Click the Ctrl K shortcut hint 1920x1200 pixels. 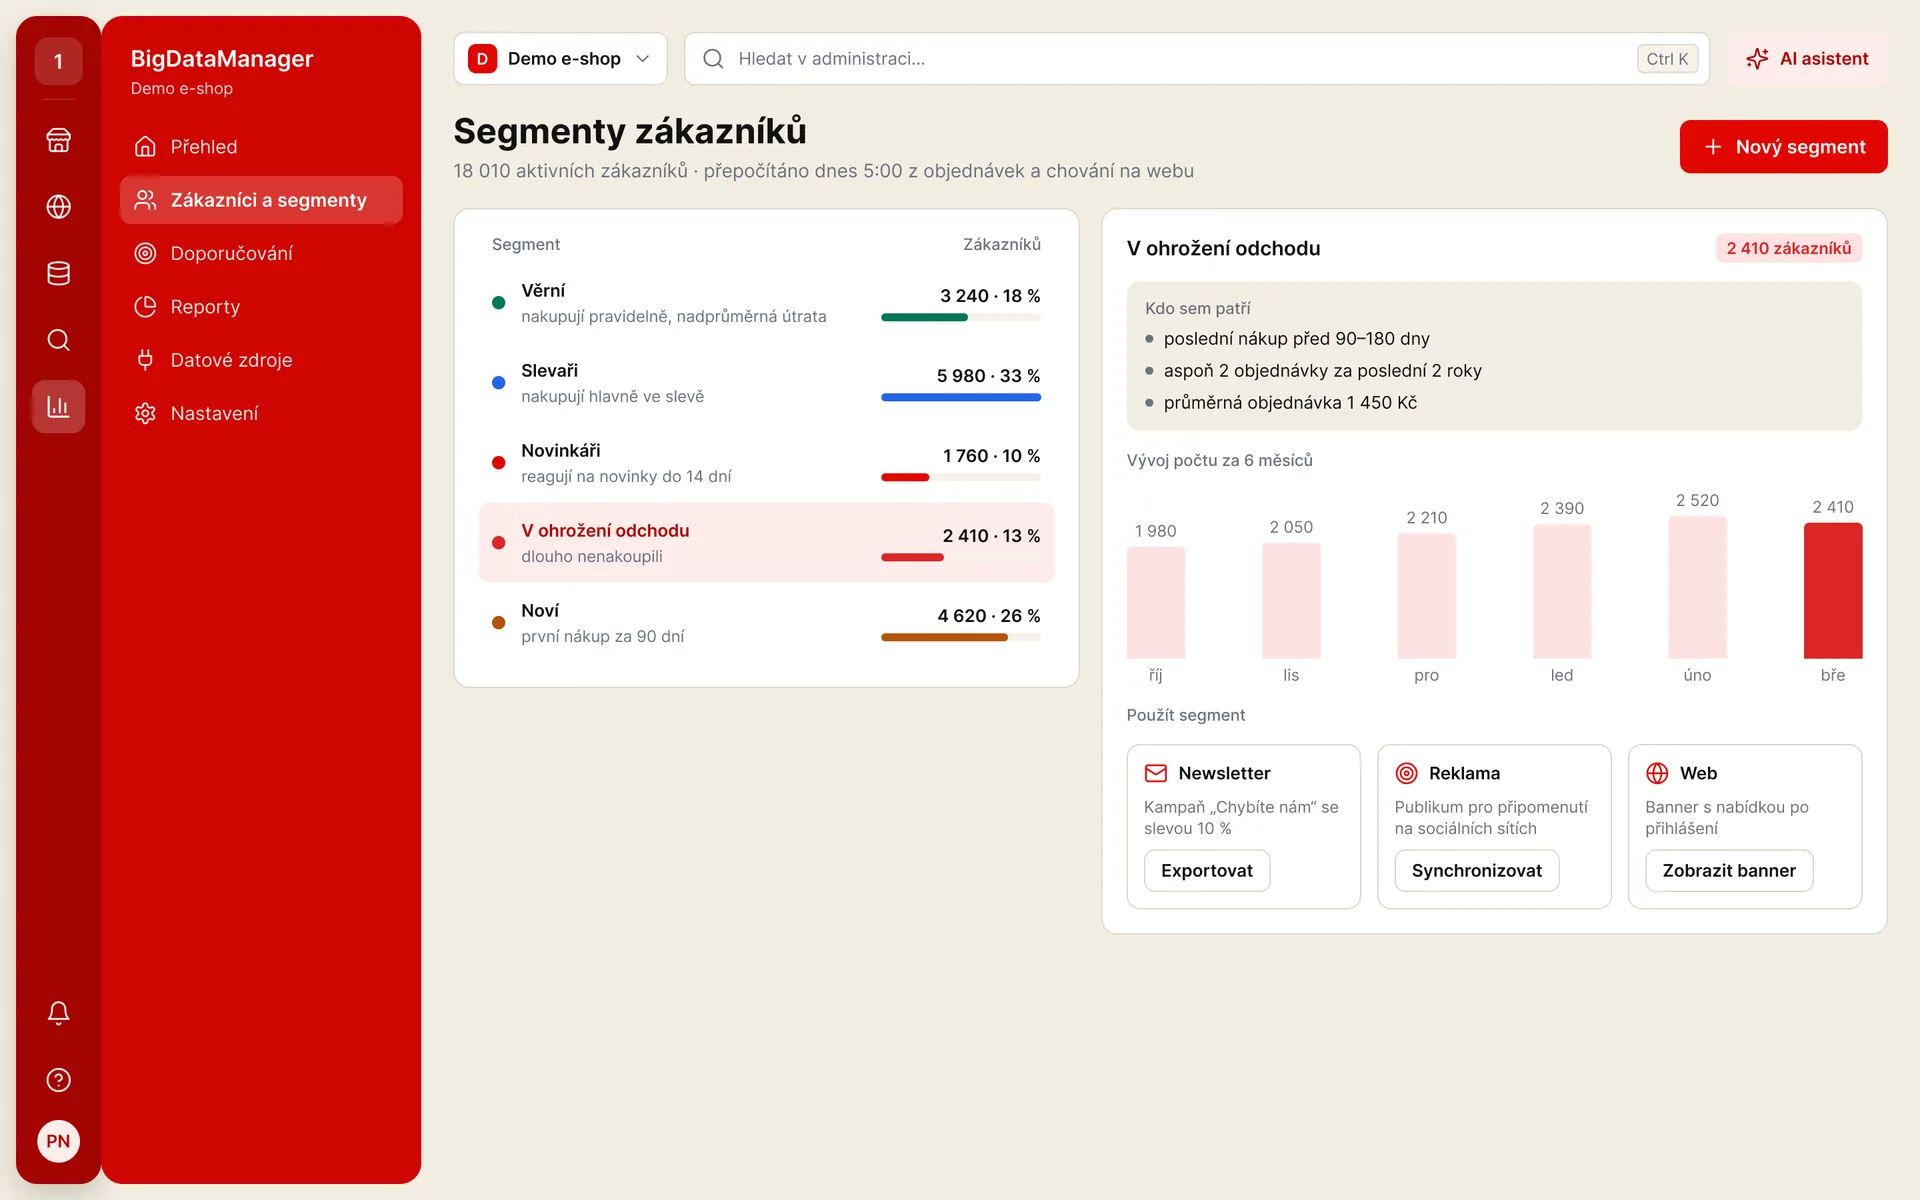coord(1667,59)
